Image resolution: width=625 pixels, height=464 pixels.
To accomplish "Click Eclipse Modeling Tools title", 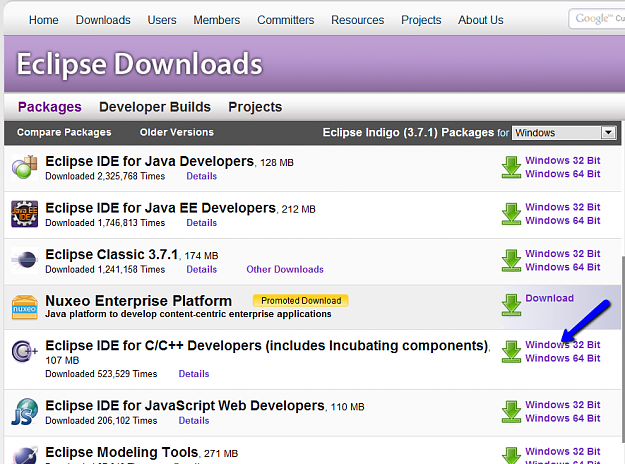I will coord(122,452).
